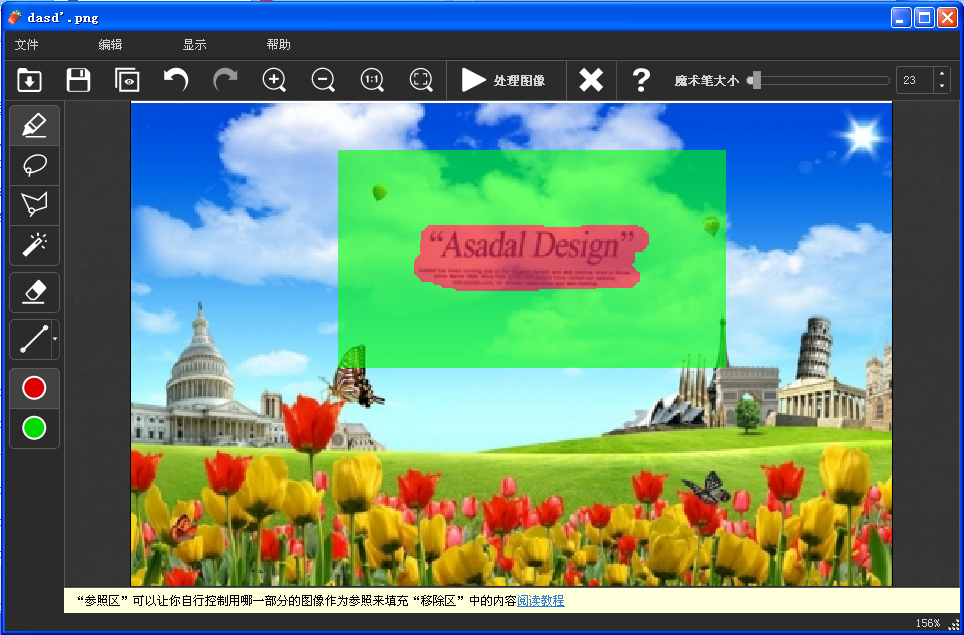Select the magic wand tool

click(x=34, y=244)
